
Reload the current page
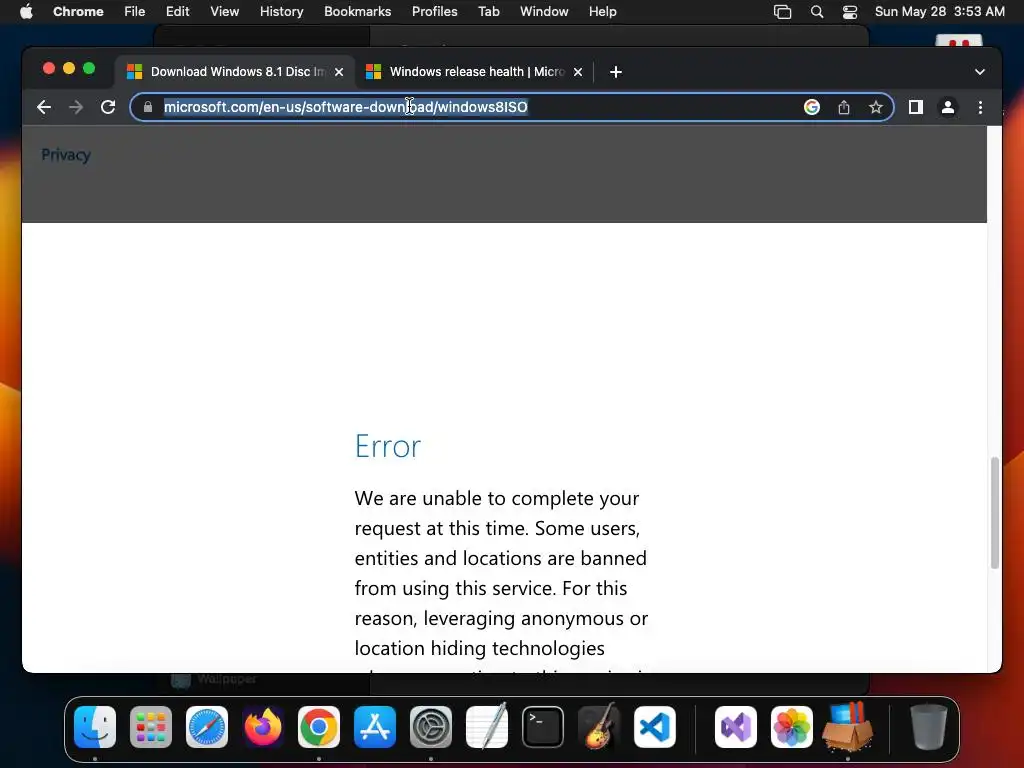tap(108, 107)
